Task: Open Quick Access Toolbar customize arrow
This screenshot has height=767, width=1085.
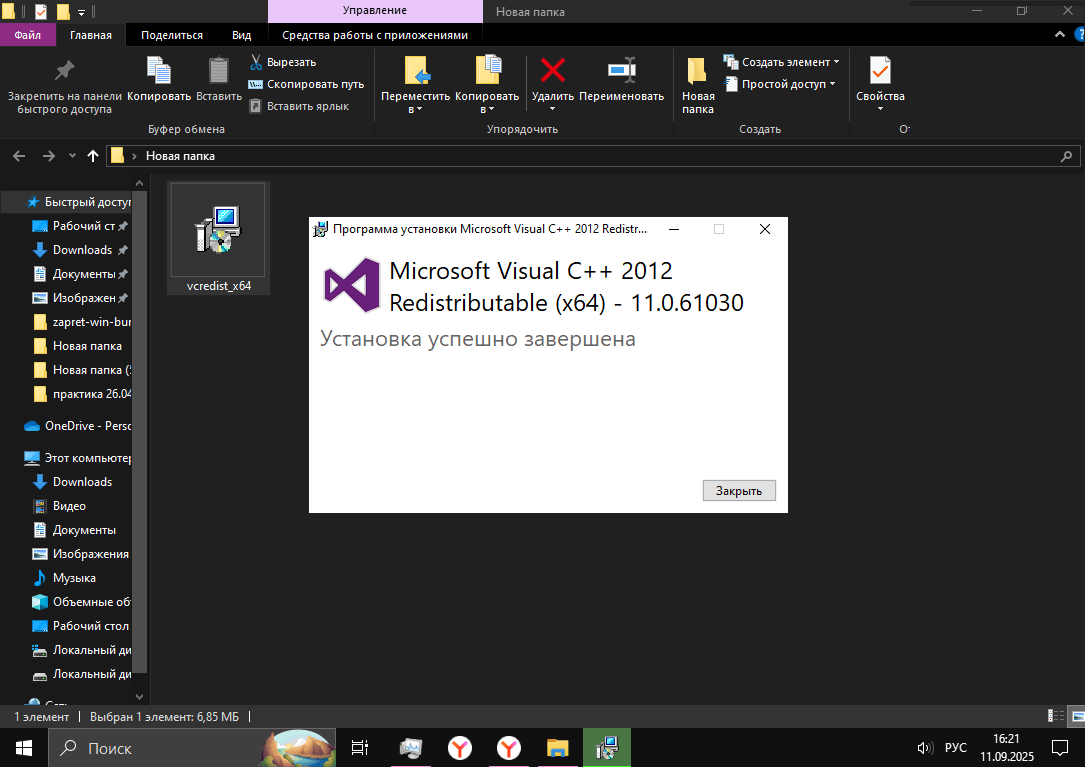Action: tap(81, 12)
